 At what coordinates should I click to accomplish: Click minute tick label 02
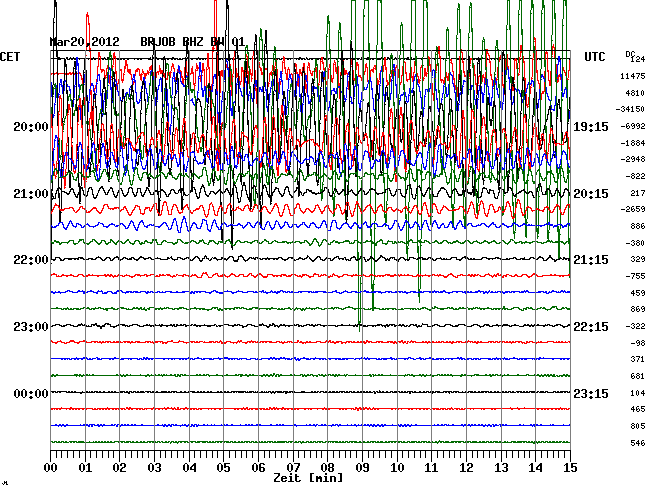(119, 467)
